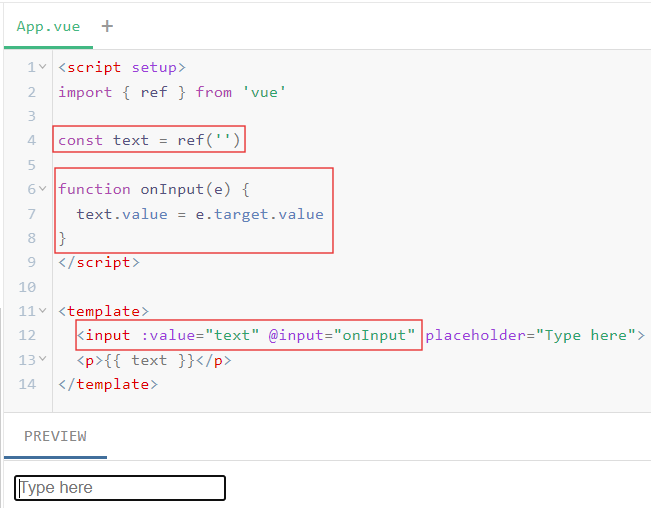This screenshot has width=651, height=508.
Task: Click the ':value="text"' attribute in input tag
Action: (200, 335)
